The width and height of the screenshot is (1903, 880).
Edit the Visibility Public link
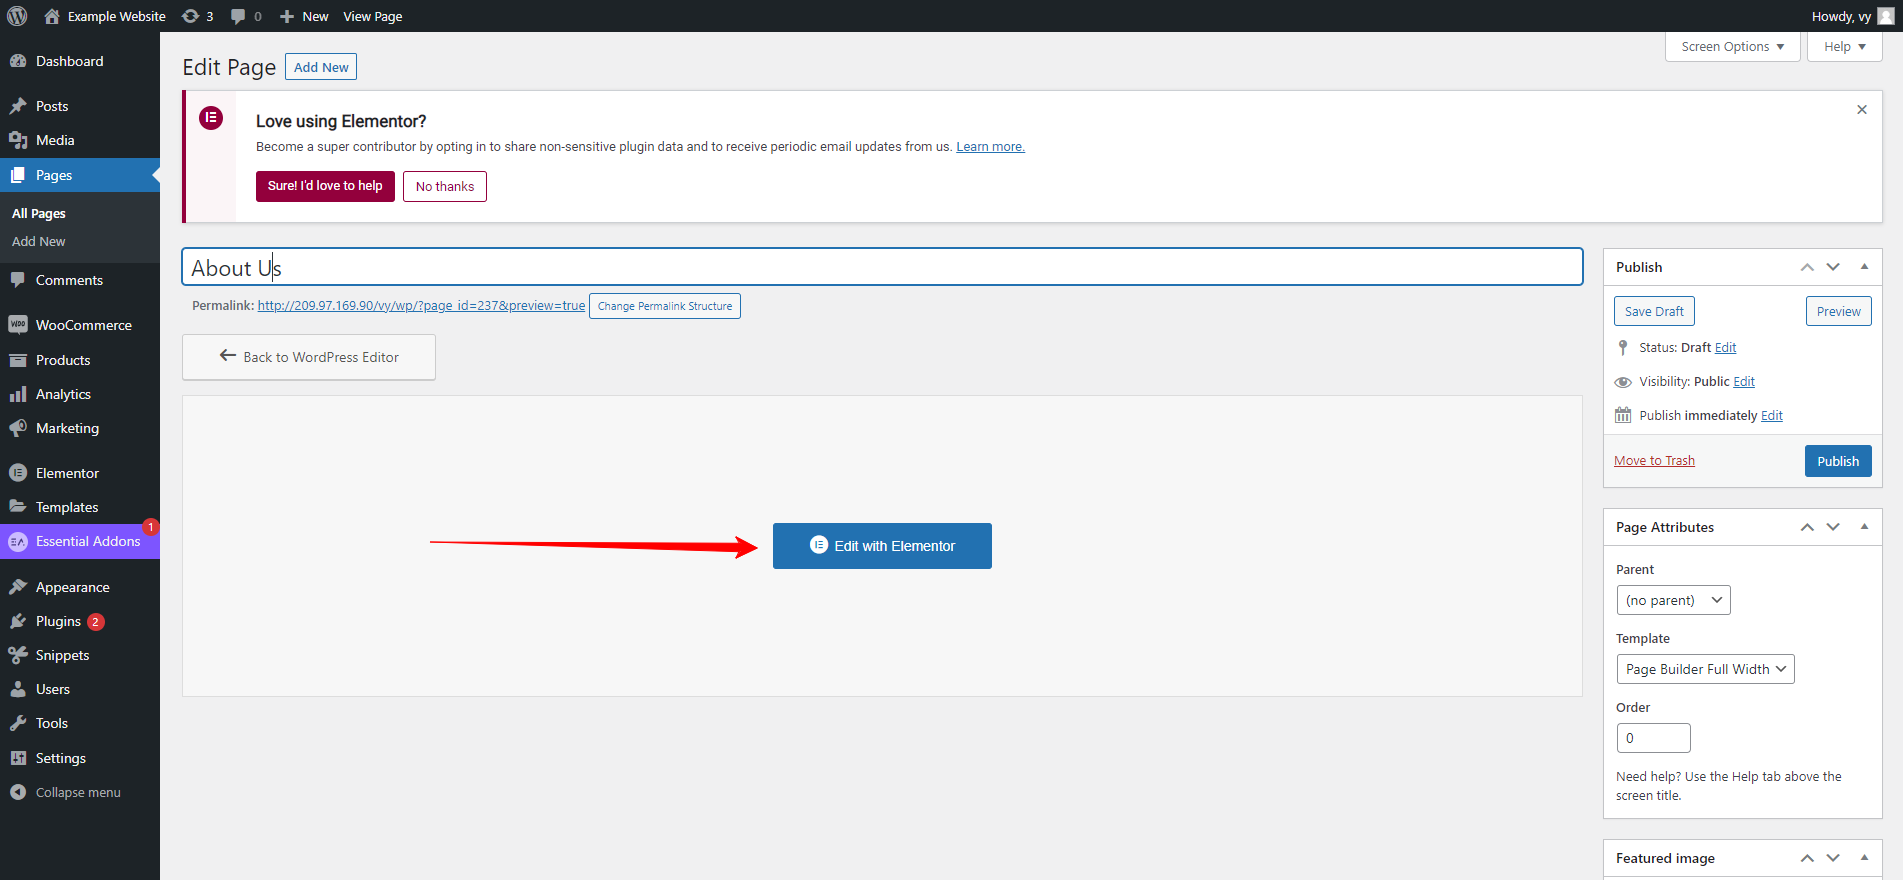tap(1744, 382)
